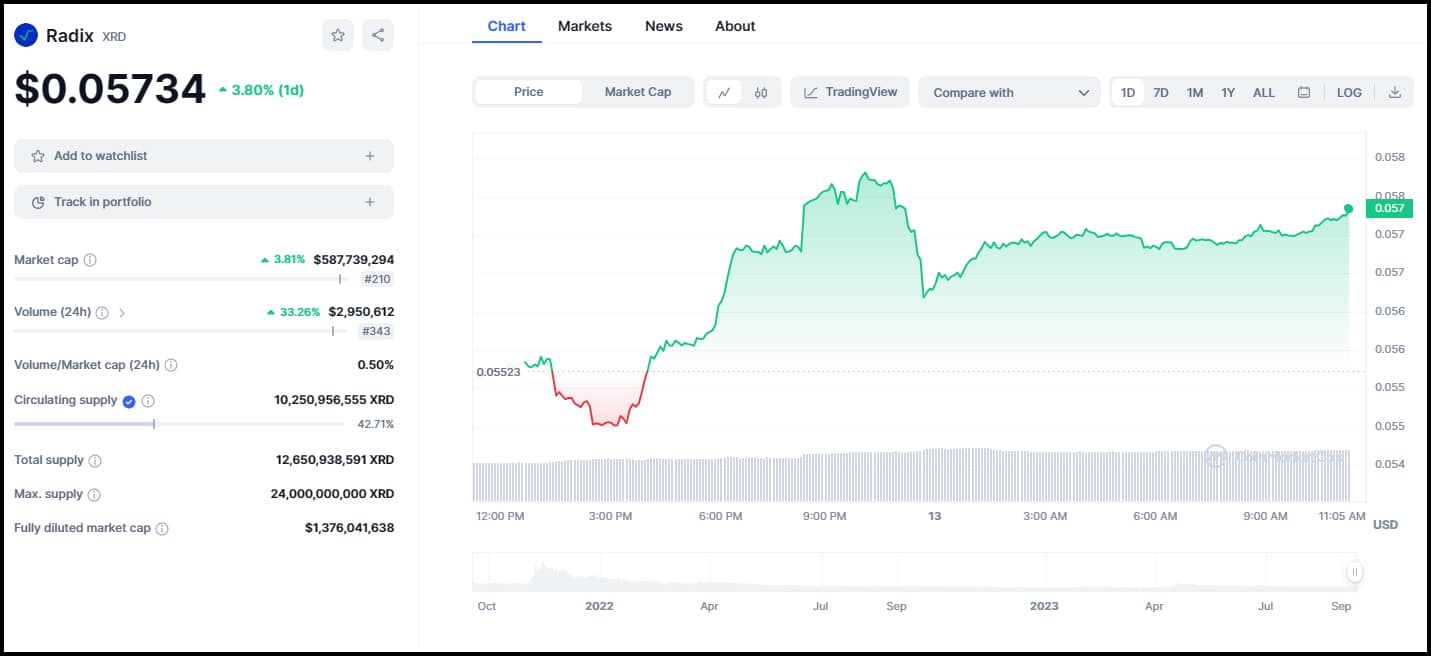Click the $587,739,294 market cap value
This screenshot has height=656, width=1431.
pos(354,260)
